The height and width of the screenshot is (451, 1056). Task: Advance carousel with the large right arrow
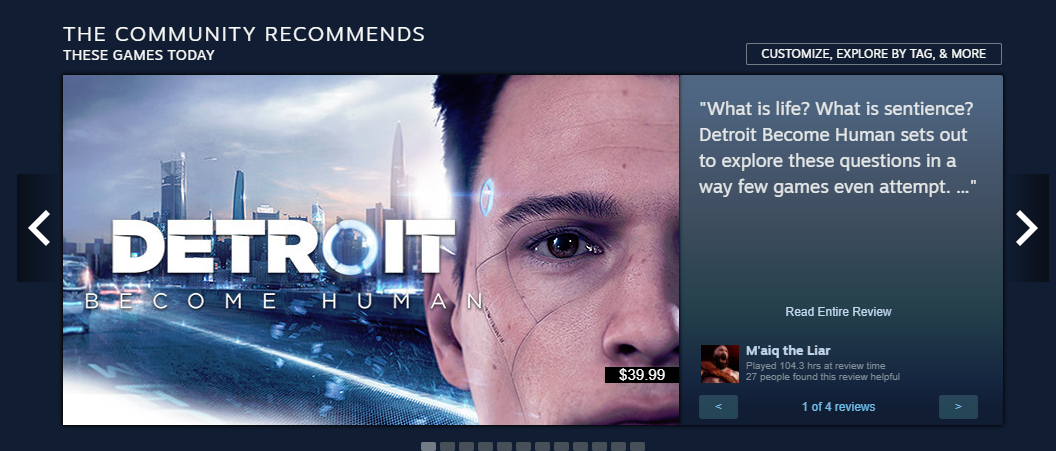[1026, 228]
